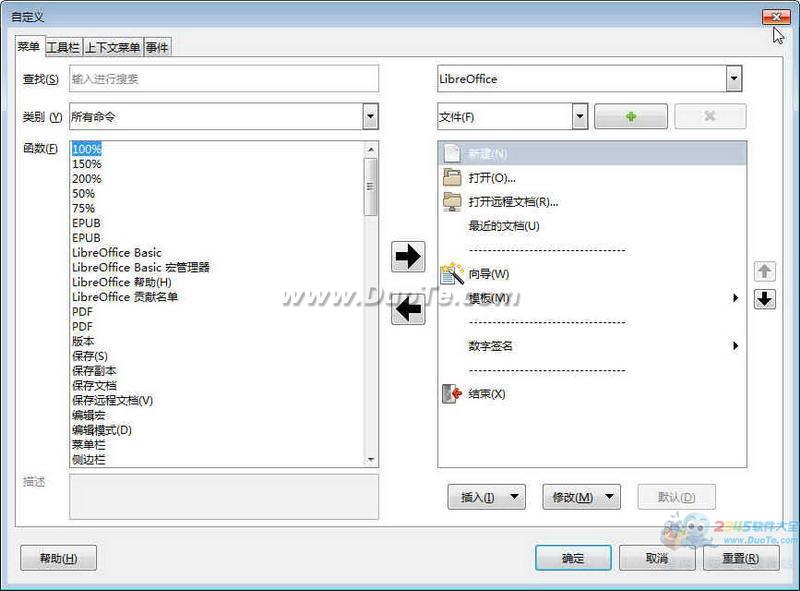Click the New document icon

tap(452, 153)
